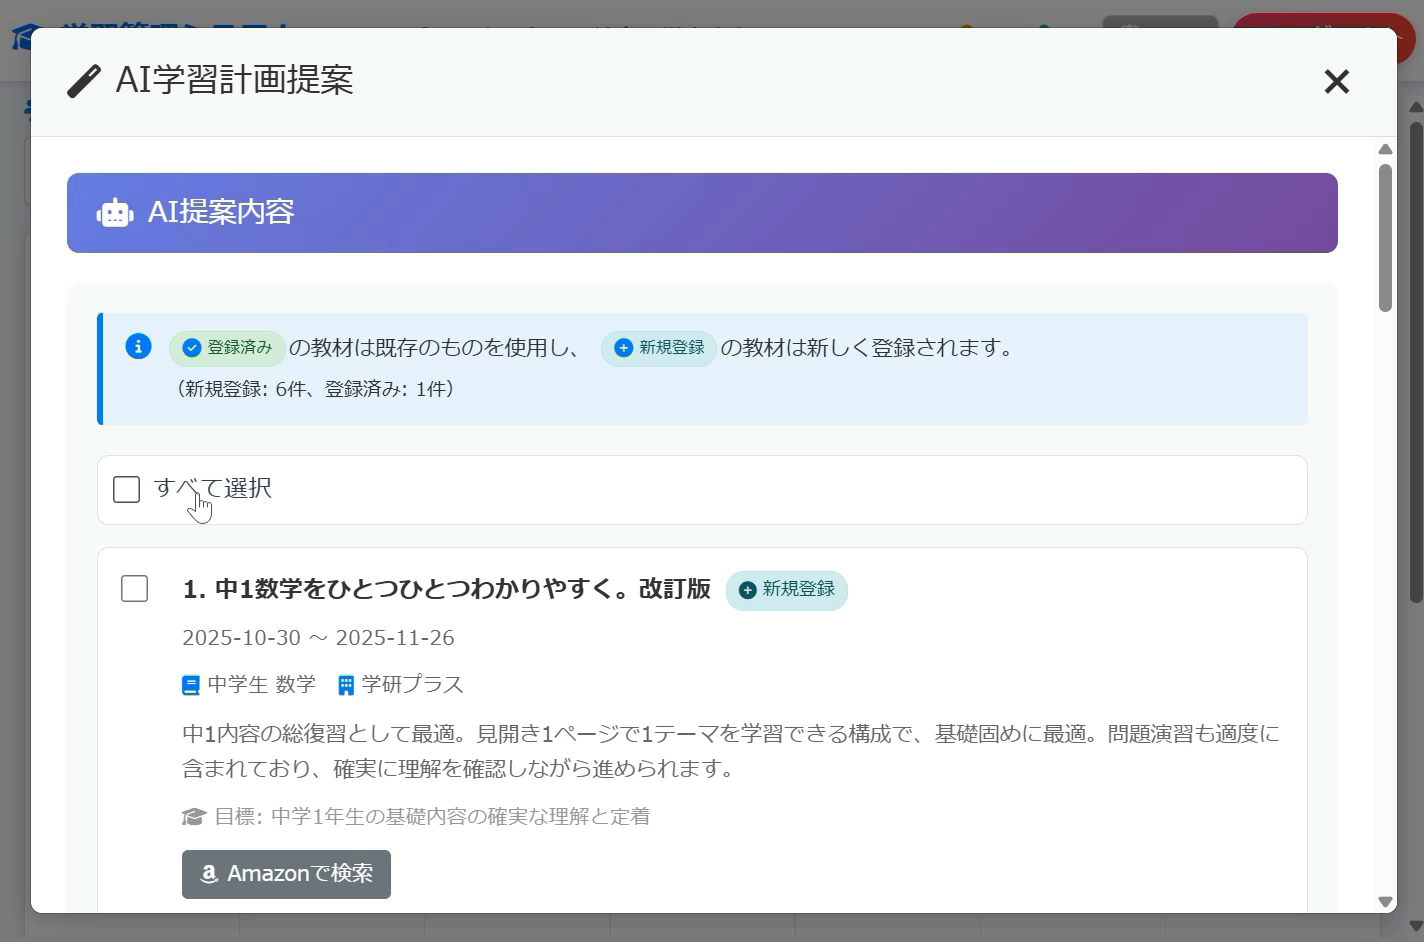Viewport: 1424px width, 942px height.
Task: Close the AI学習計画提案 dialog
Action: click(1336, 82)
